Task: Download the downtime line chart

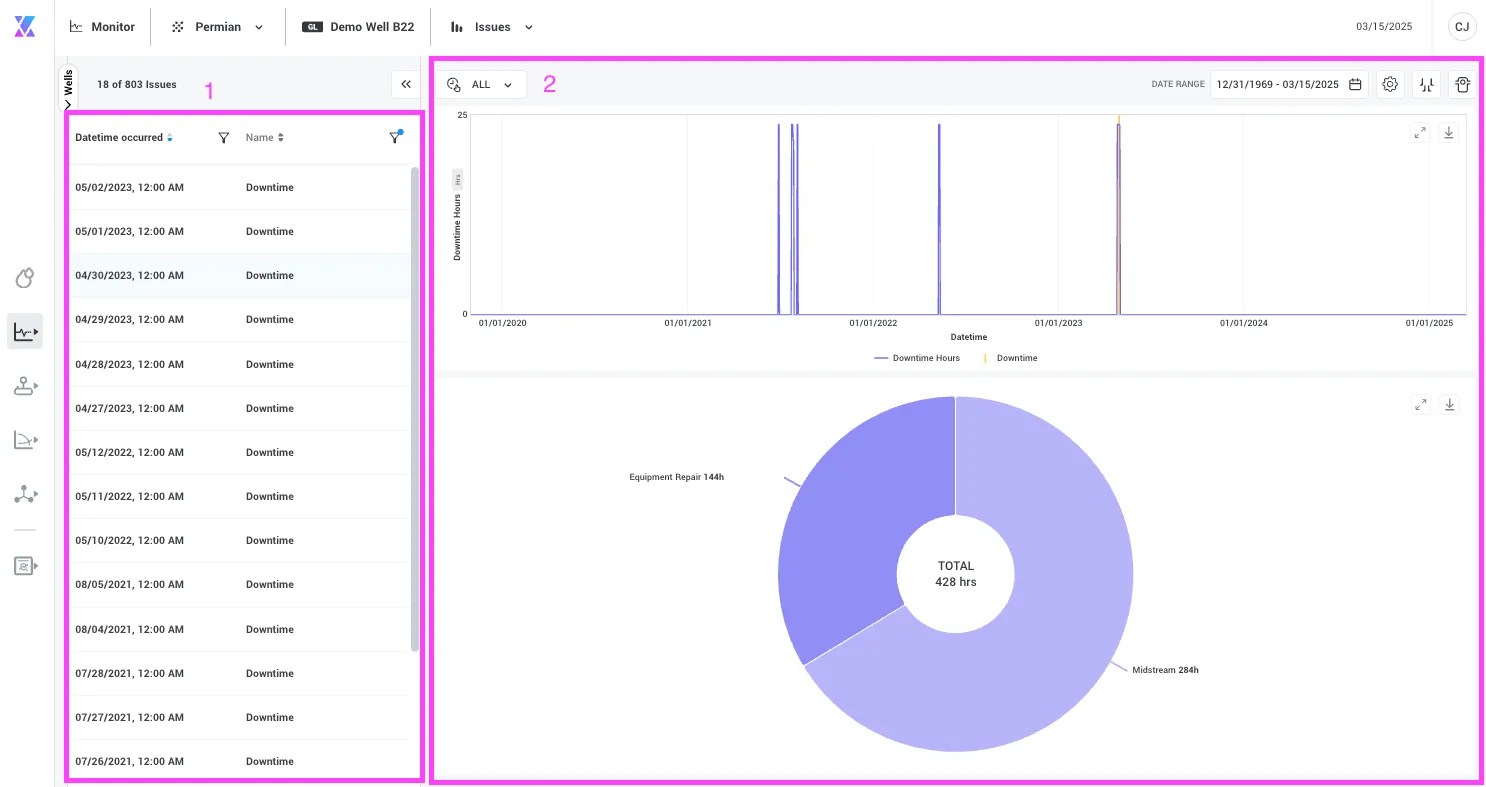Action: pos(1449,133)
